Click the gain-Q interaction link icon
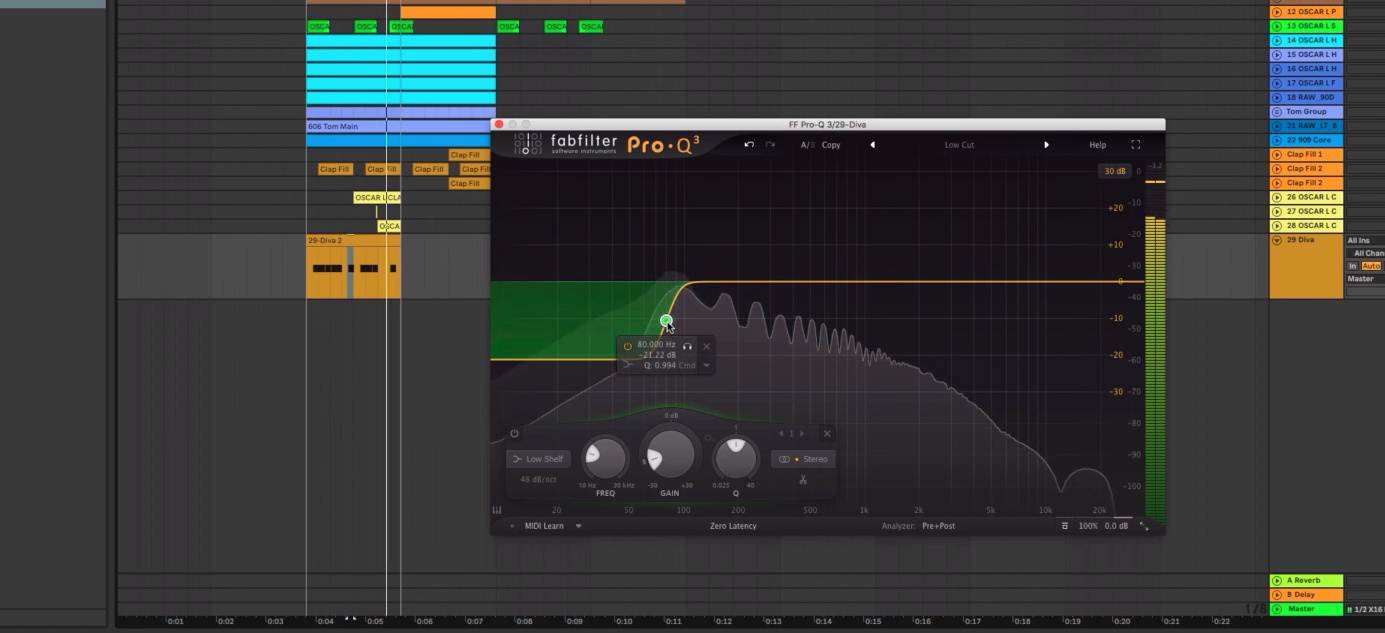 708,438
